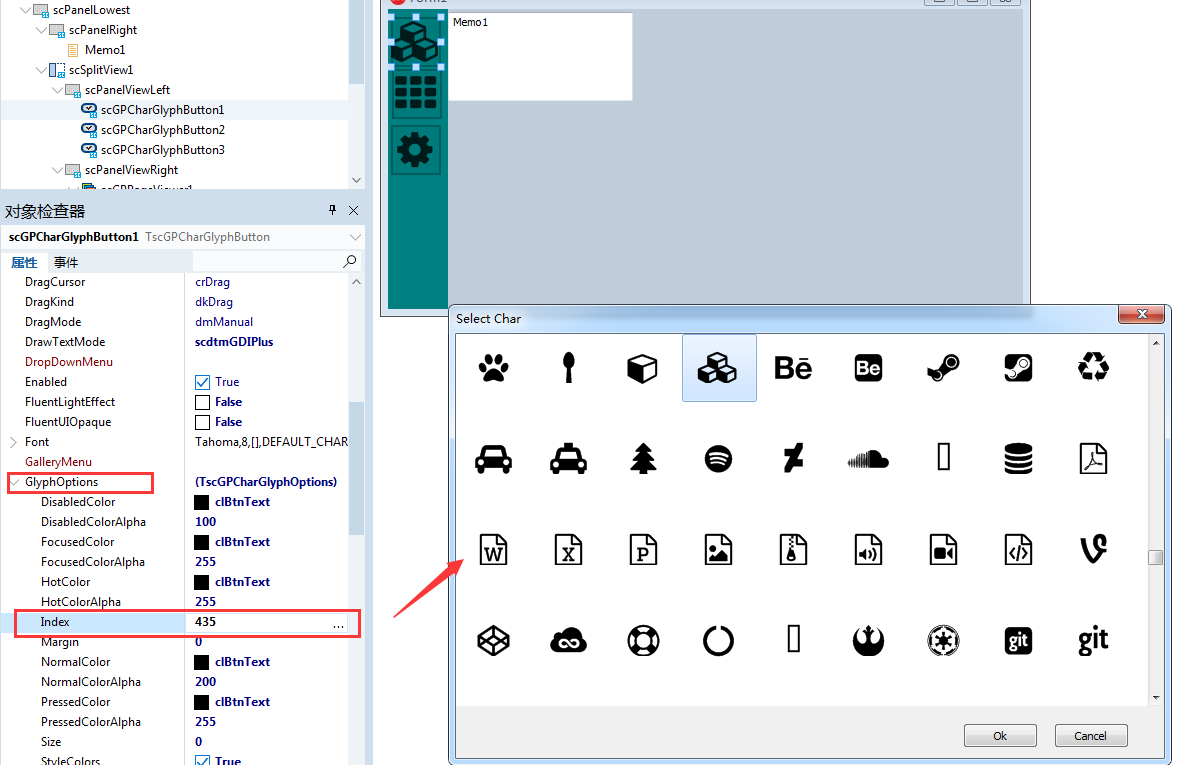1193x765 pixels.
Task: Collapse the scPanelRight tree node
Action: pyautogui.click(x=42, y=30)
